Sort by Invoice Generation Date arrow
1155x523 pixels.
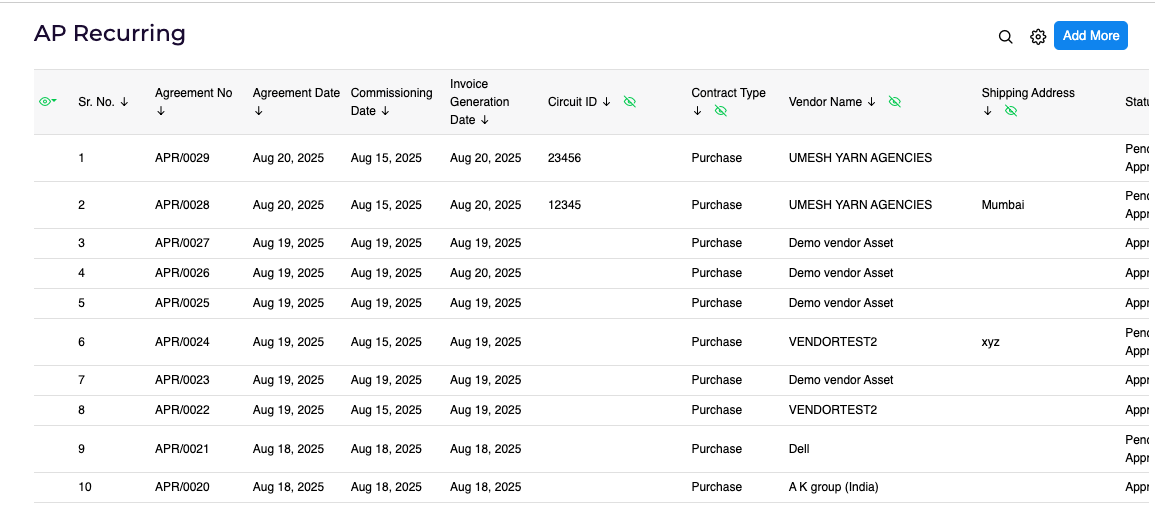[x=484, y=120]
